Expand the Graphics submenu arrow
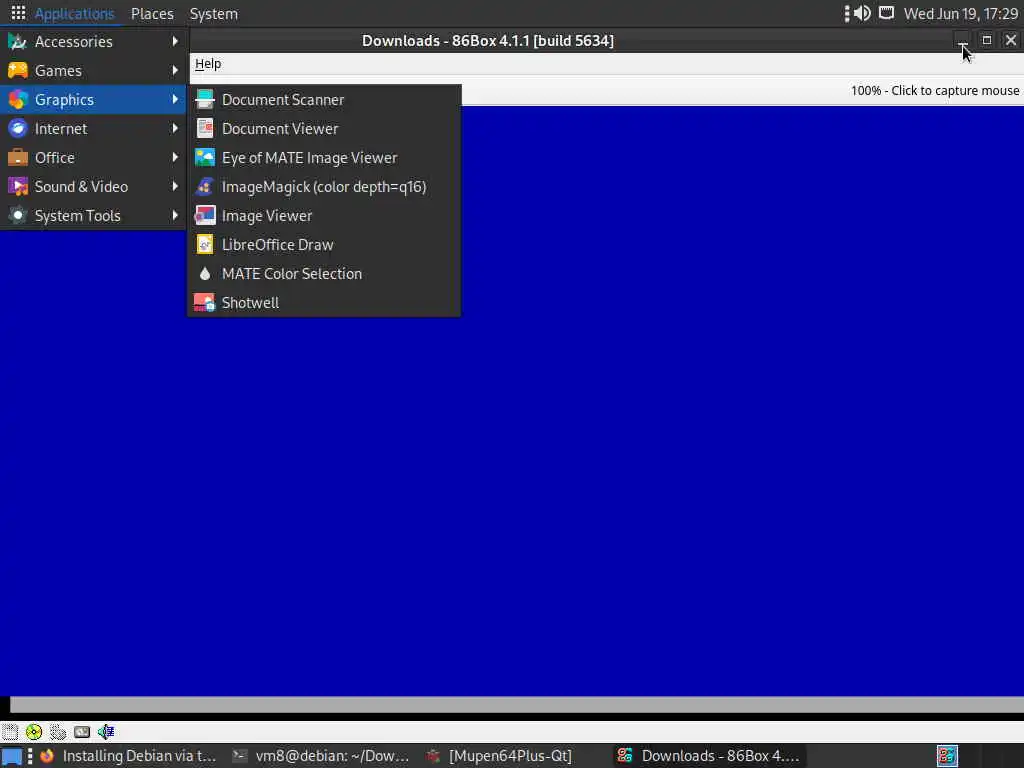1024x768 pixels. coord(175,99)
